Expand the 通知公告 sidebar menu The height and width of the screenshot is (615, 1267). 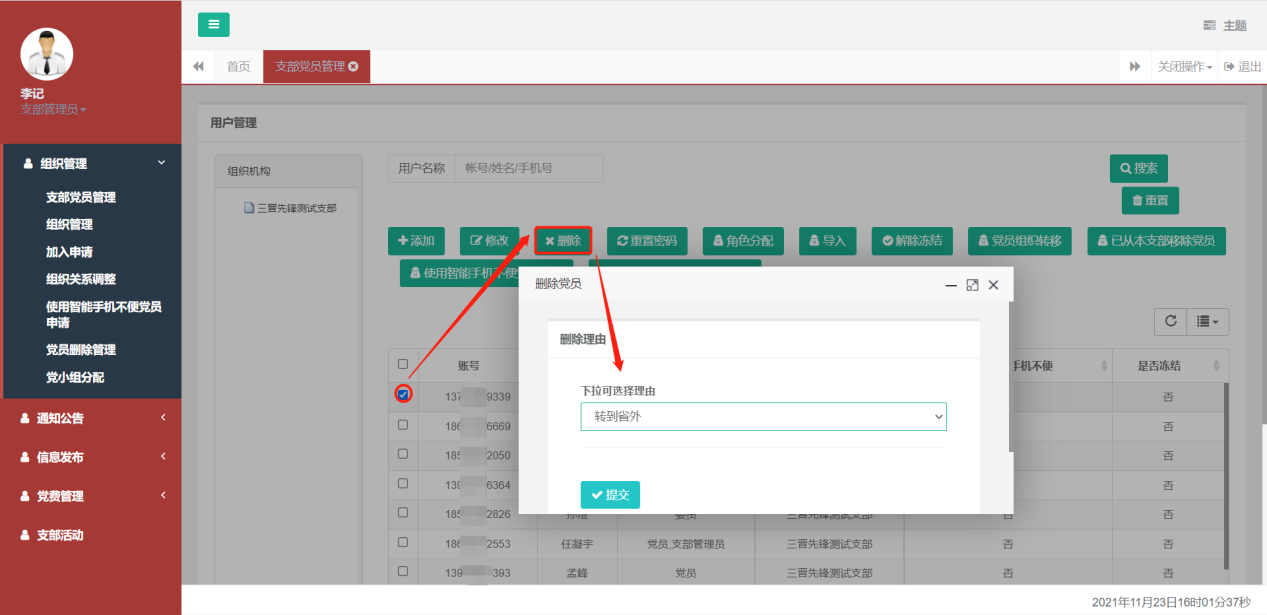tap(91, 418)
